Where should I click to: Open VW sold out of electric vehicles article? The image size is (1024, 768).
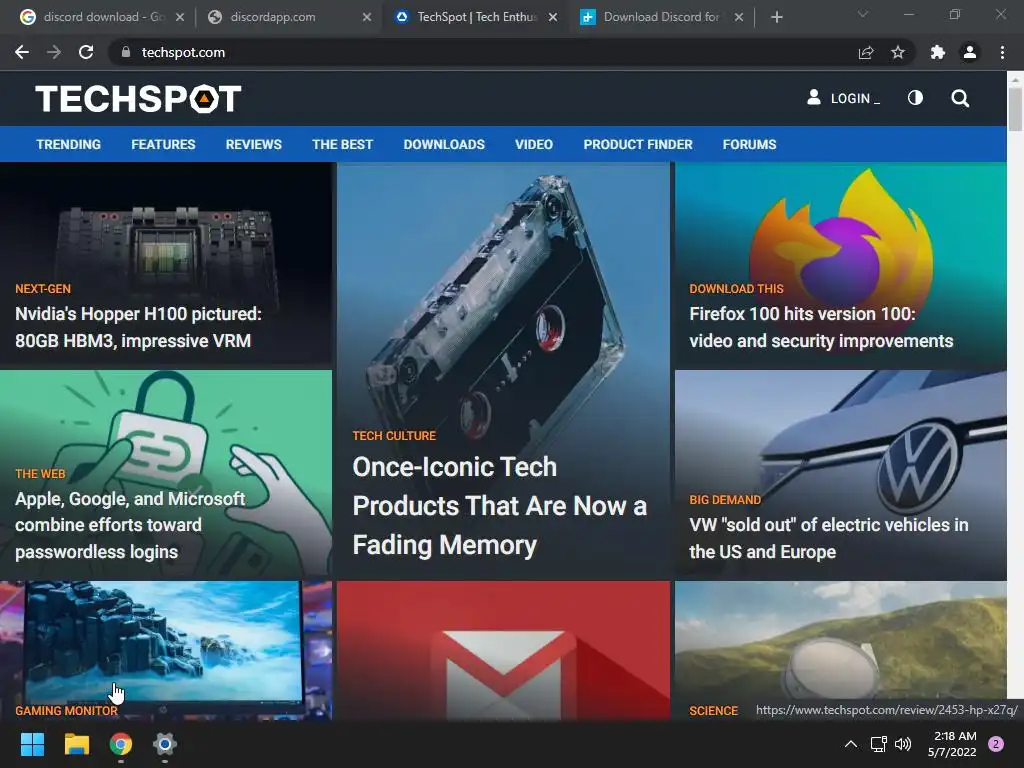829,538
